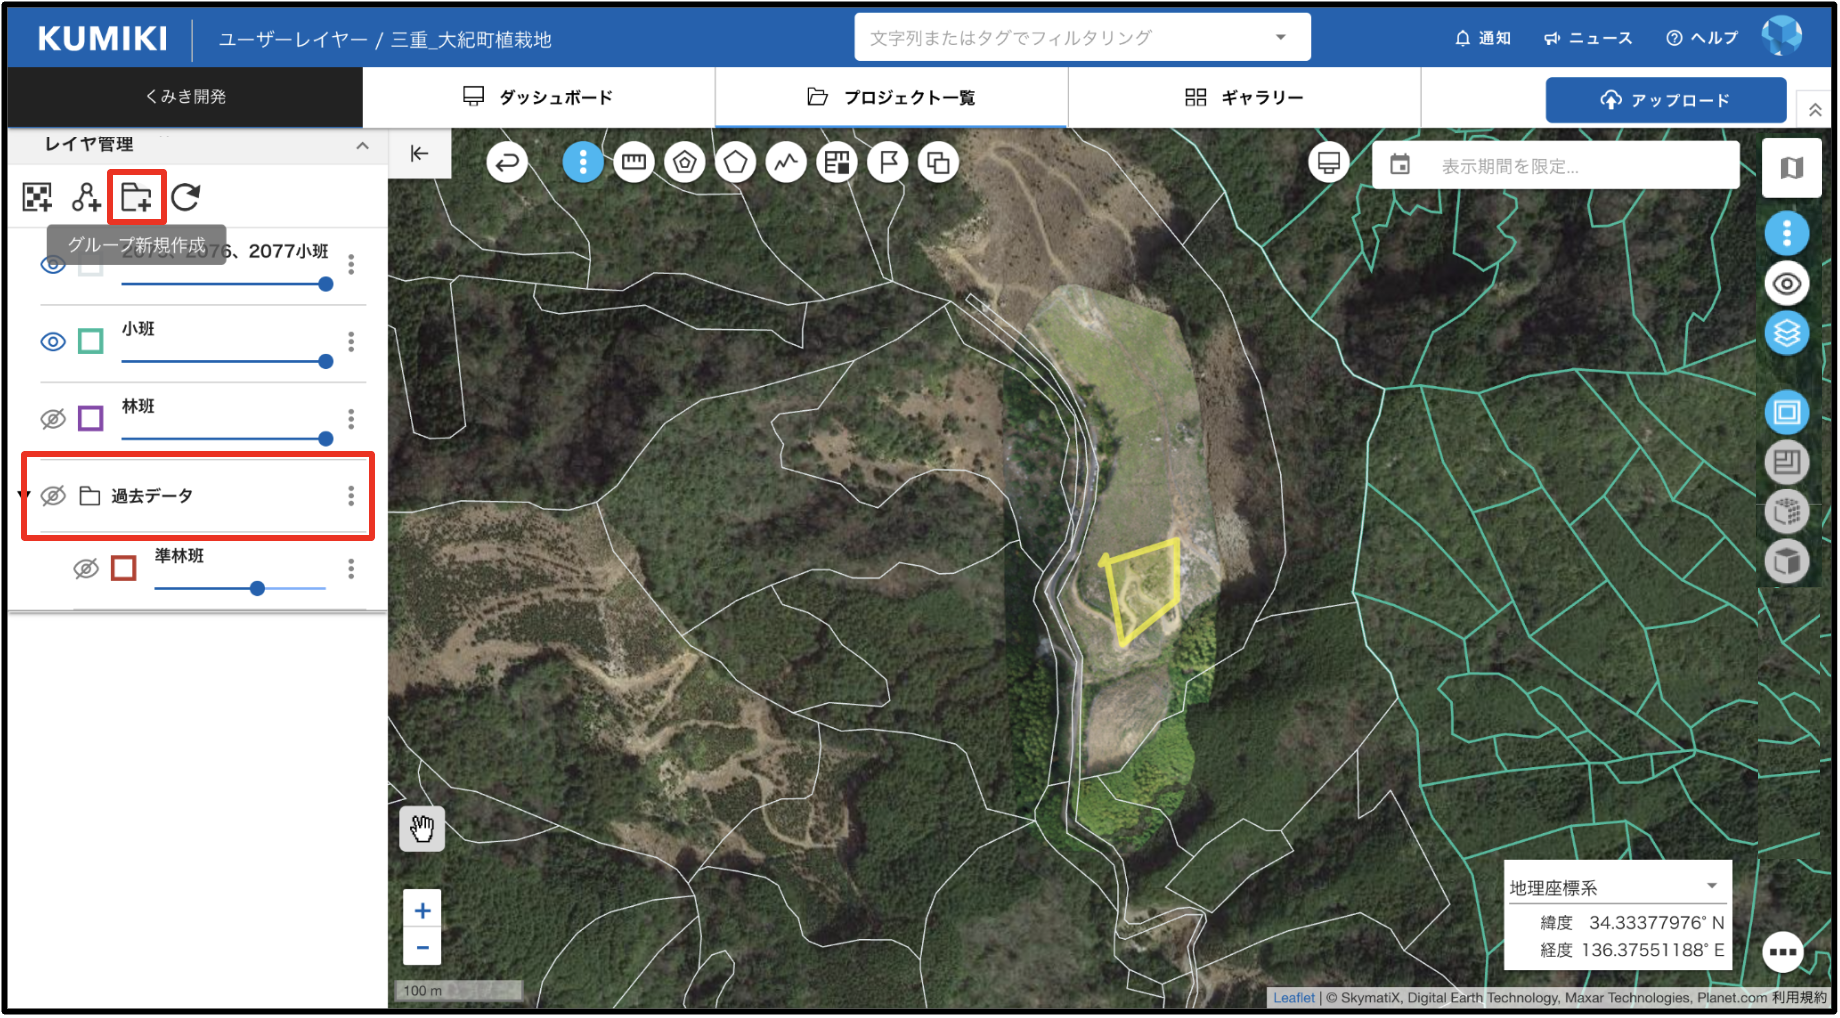Click the undo arrow on map toolbar
1840x1018 pixels.
click(x=507, y=162)
